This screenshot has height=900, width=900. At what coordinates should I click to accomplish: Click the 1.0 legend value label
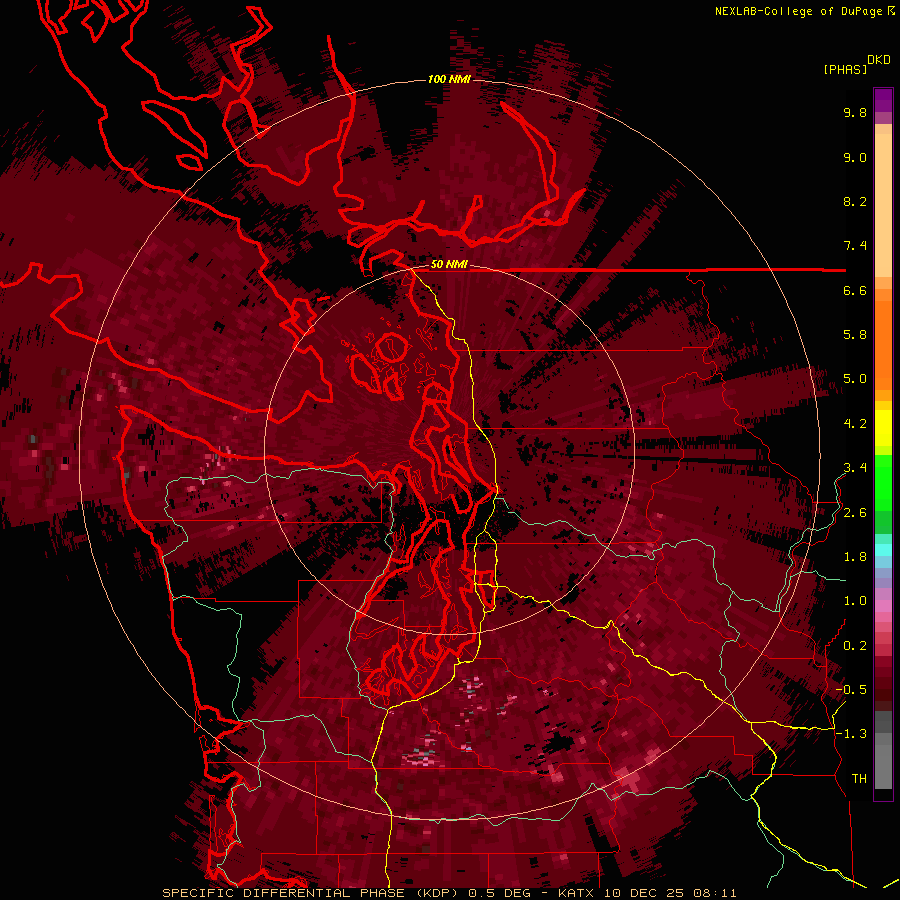pyautogui.click(x=855, y=601)
